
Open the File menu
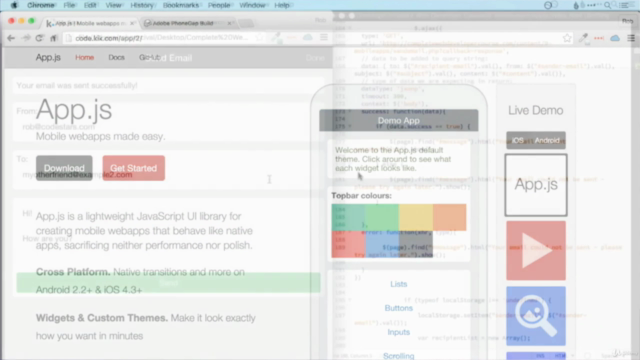tap(69, 5)
